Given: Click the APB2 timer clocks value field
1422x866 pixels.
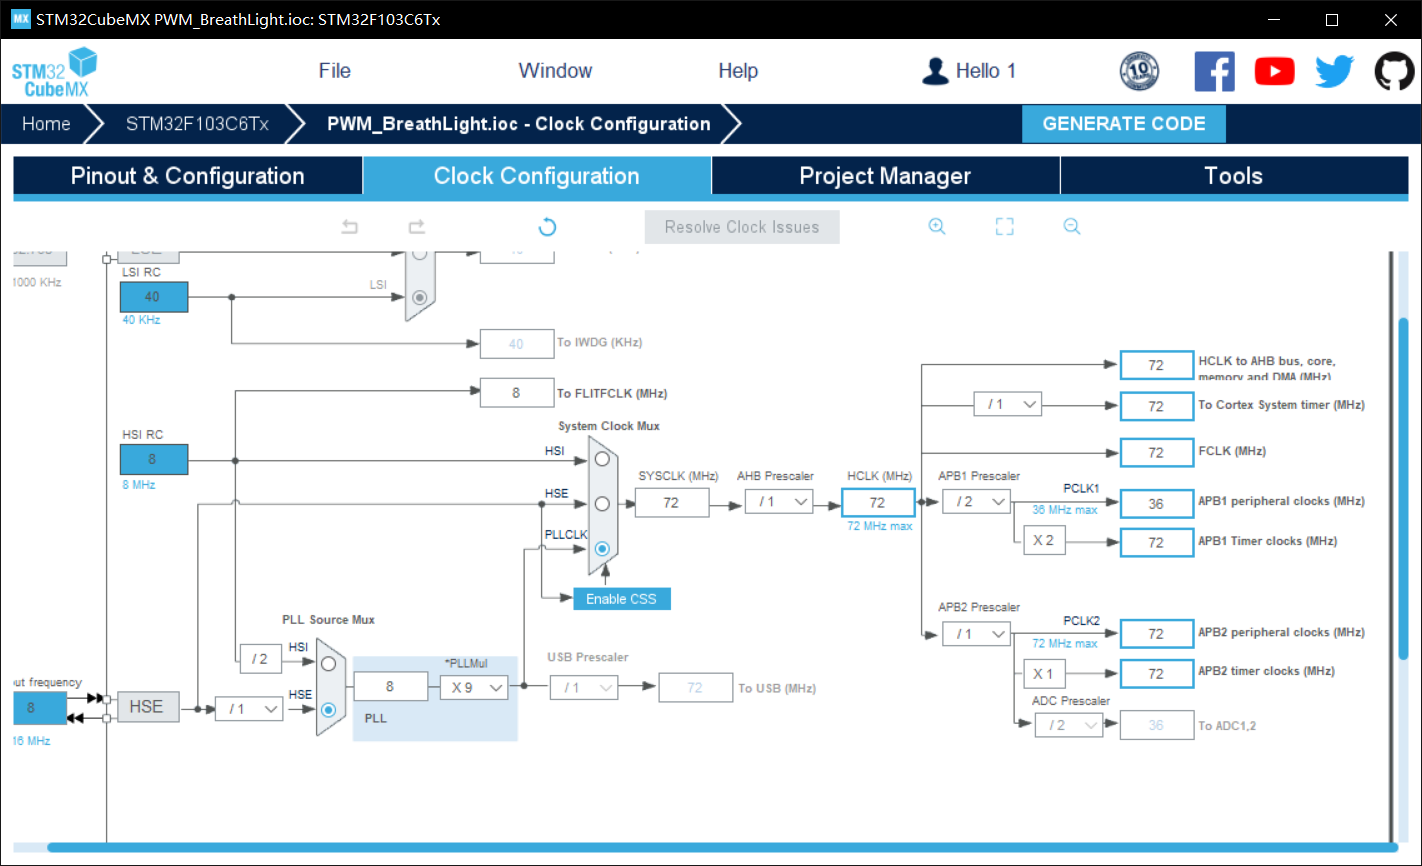Looking at the screenshot, I should pyautogui.click(x=1157, y=674).
